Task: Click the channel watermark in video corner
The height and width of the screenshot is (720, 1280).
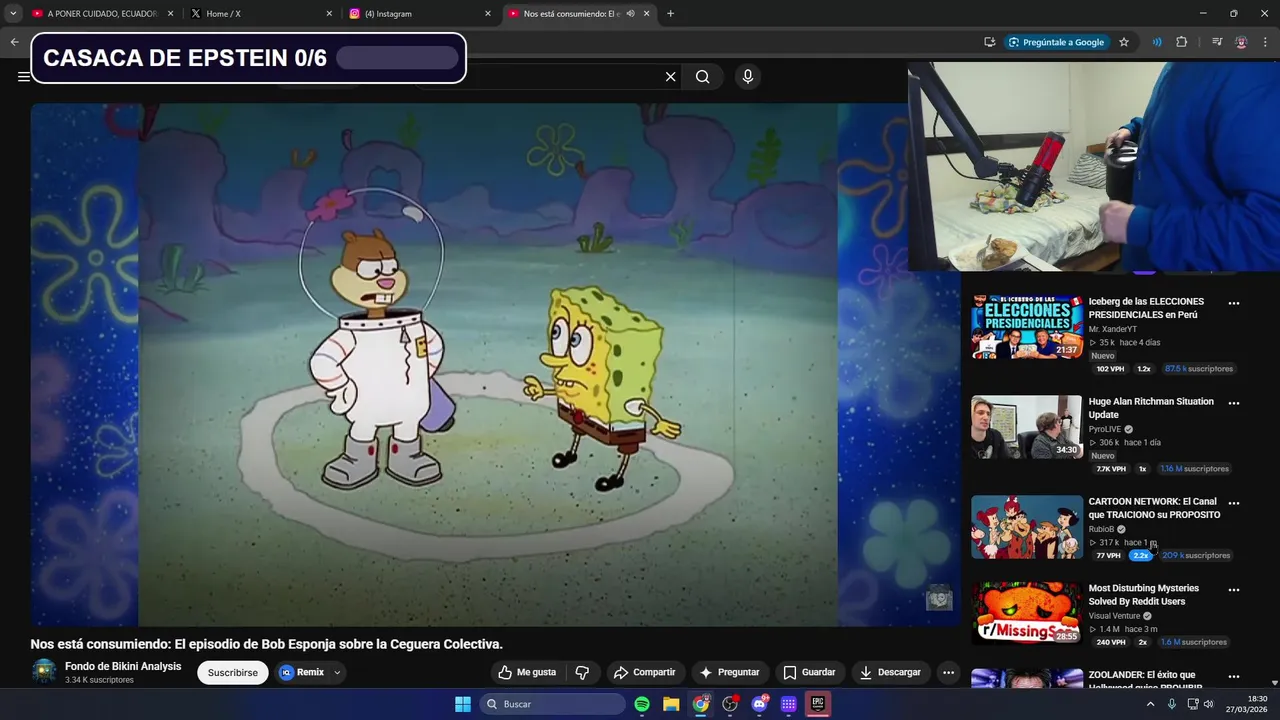Action: pos(939,598)
